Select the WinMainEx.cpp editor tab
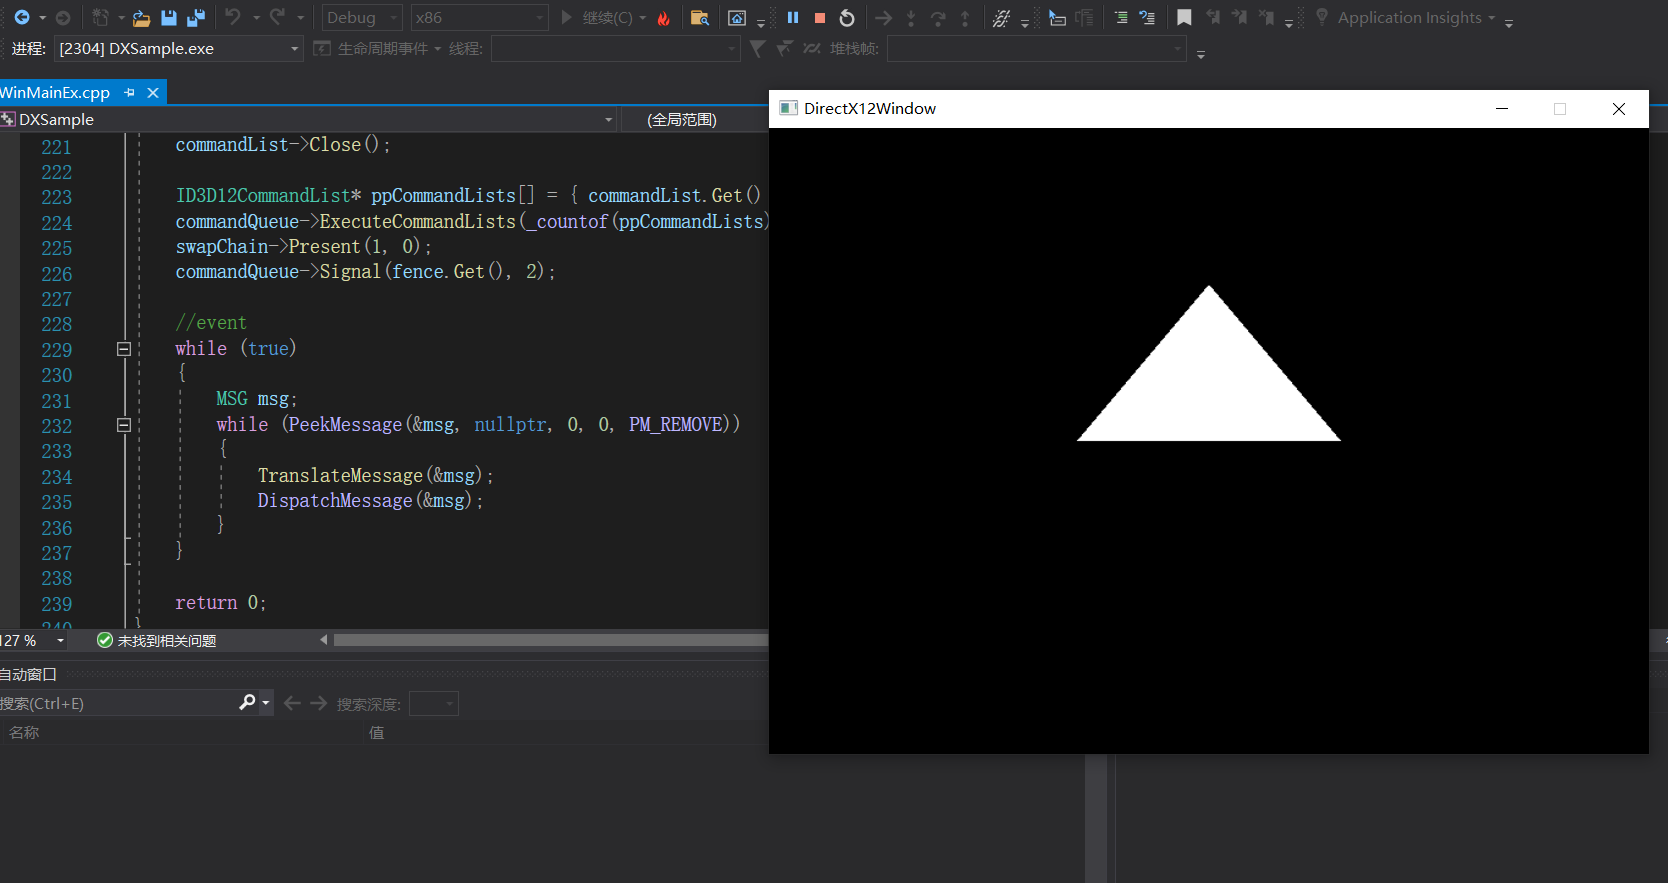Screen dimensions: 1668x883 (x=56, y=93)
